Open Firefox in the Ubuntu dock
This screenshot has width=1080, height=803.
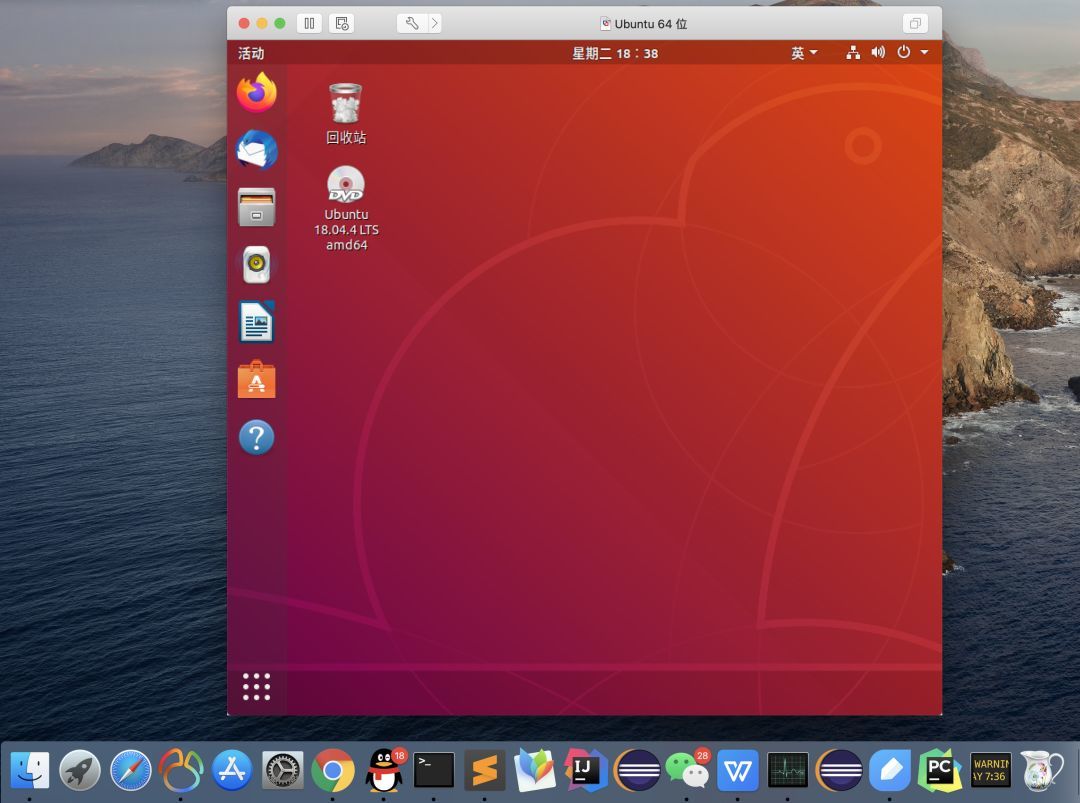(x=256, y=93)
